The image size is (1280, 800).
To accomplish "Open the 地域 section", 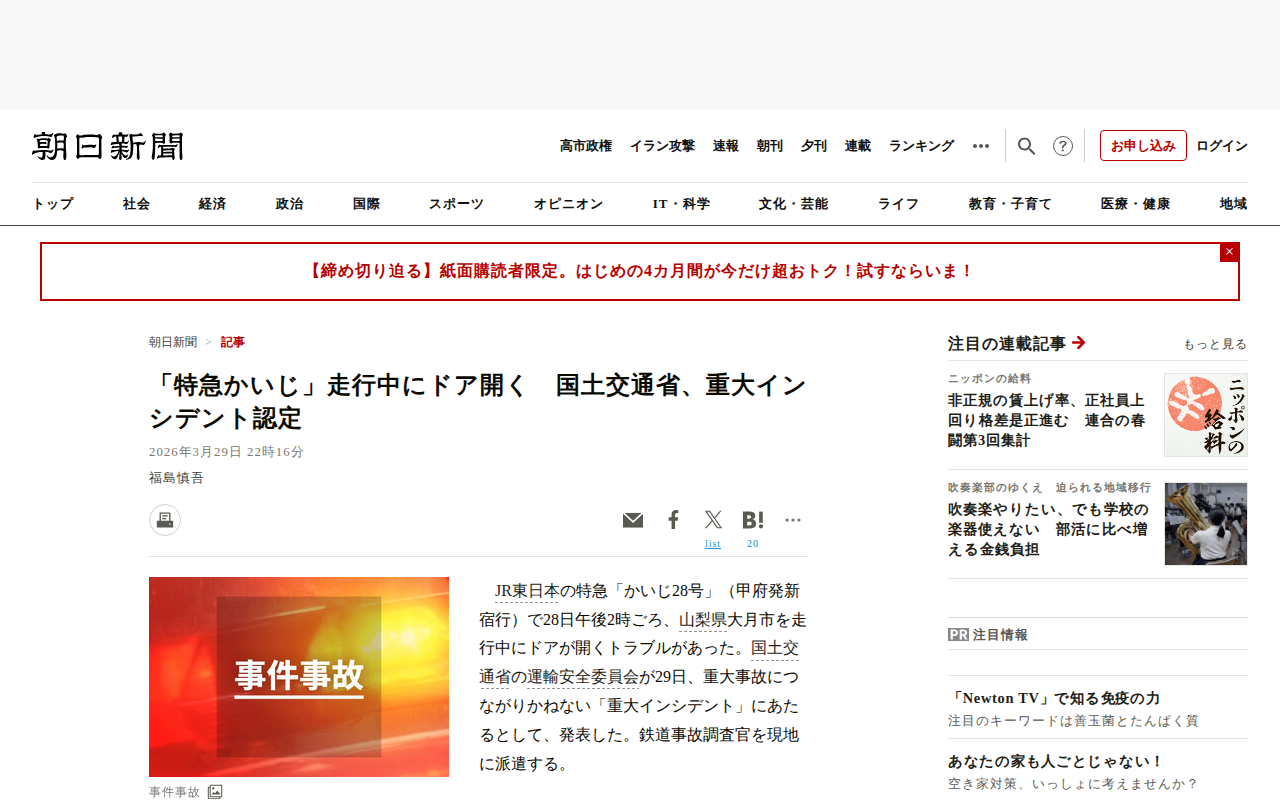I will (1234, 204).
